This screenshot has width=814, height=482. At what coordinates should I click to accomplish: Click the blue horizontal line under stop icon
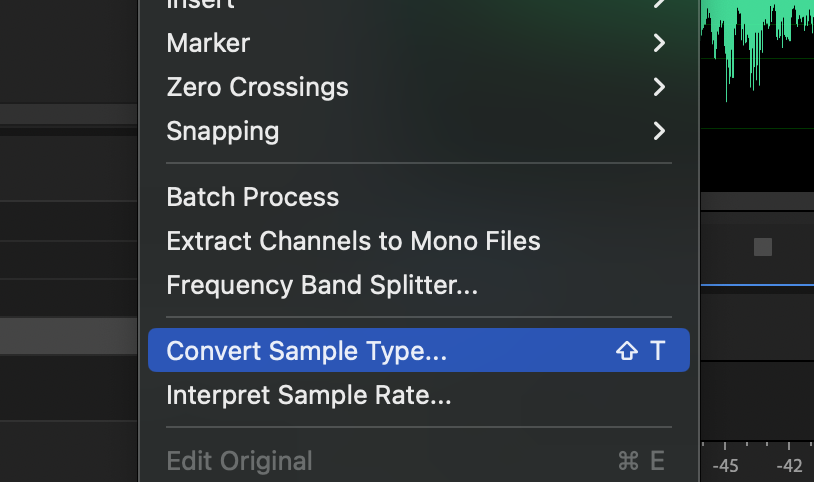[x=757, y=285]
